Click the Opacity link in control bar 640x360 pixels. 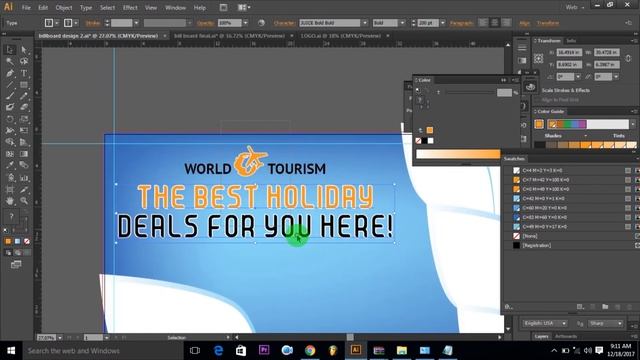(205, 23)
